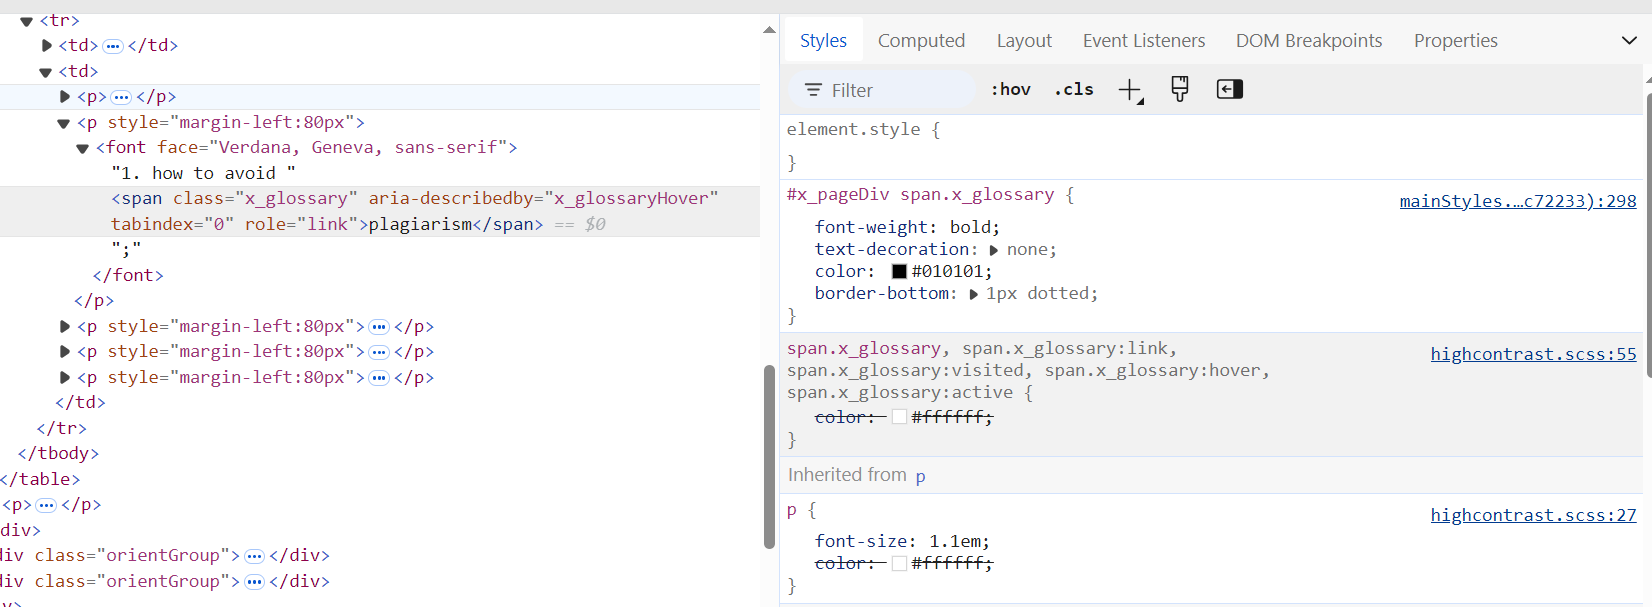1652x607 pixels.
Task: Select the closing </tr> tag row
Action: [x=61, y=428]
